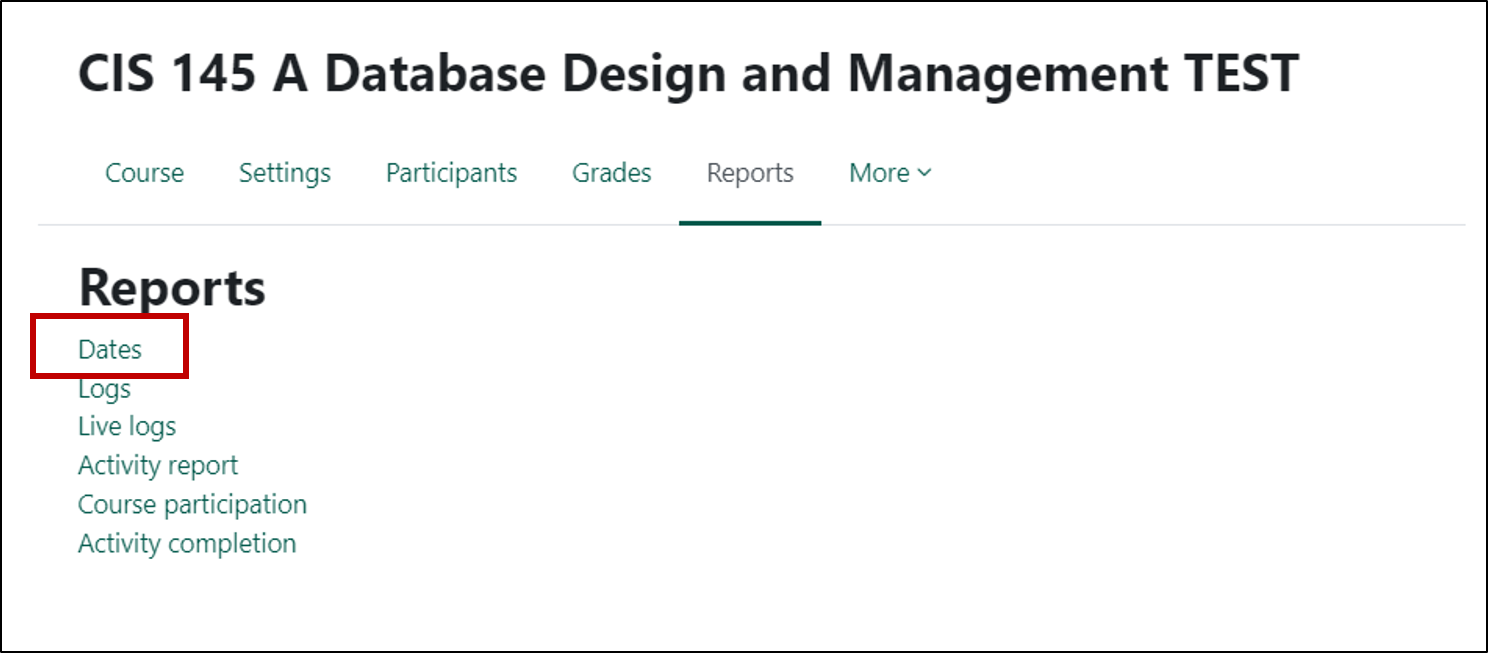Open the Activity completion report
1488x653 pixels.
[187, 543]
